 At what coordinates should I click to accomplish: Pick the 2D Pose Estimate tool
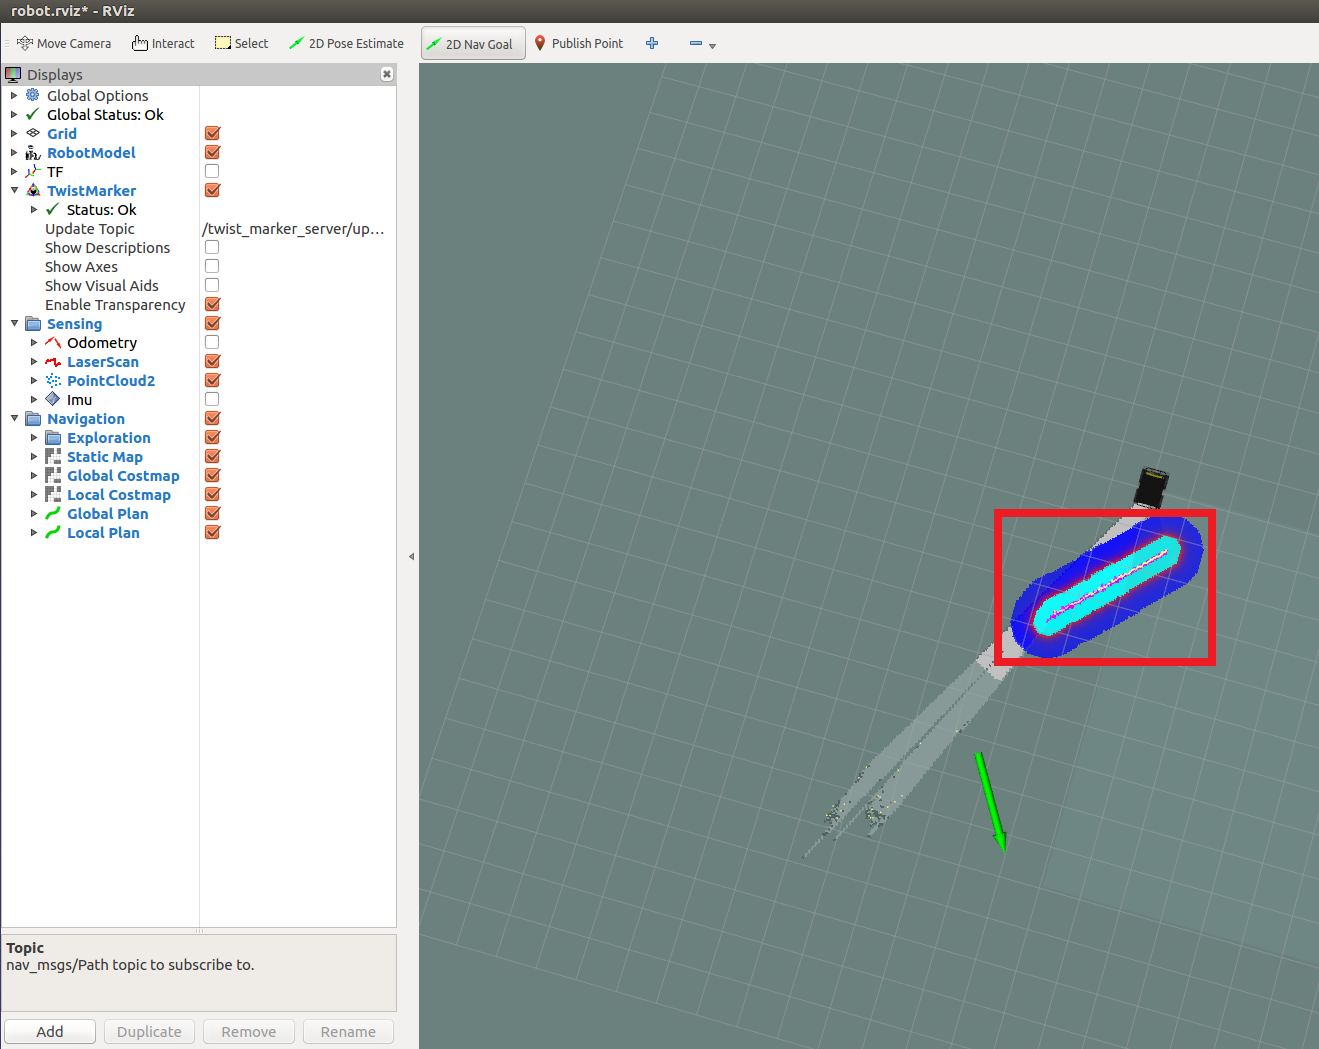coord(346,43)
